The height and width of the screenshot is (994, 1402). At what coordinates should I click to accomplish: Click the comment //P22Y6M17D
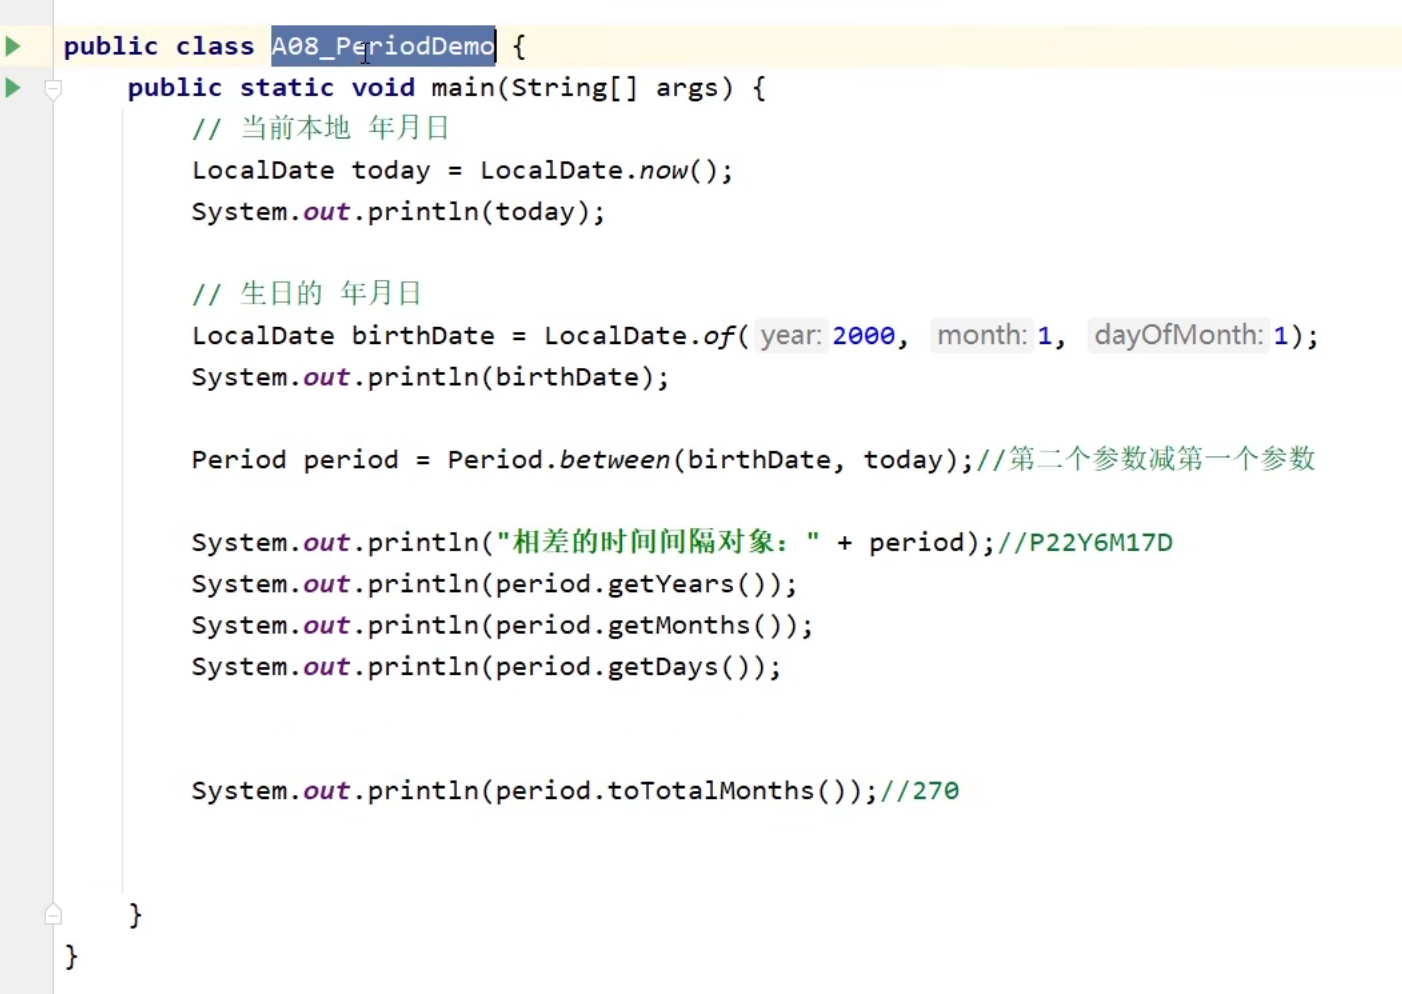click(x=1085, y=543)
